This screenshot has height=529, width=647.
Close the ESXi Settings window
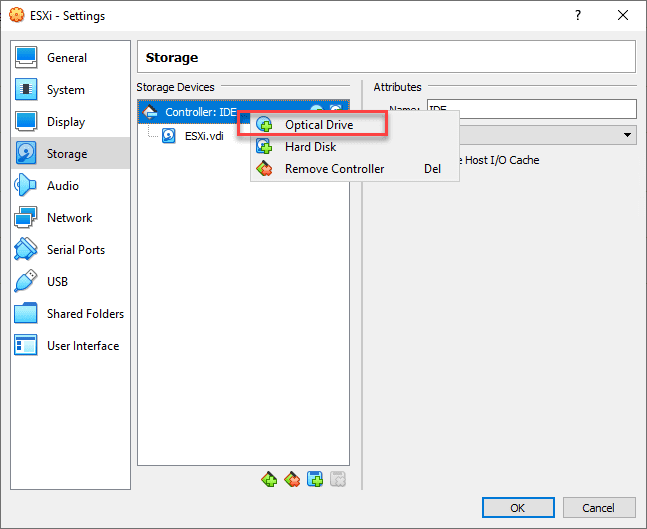623,16
